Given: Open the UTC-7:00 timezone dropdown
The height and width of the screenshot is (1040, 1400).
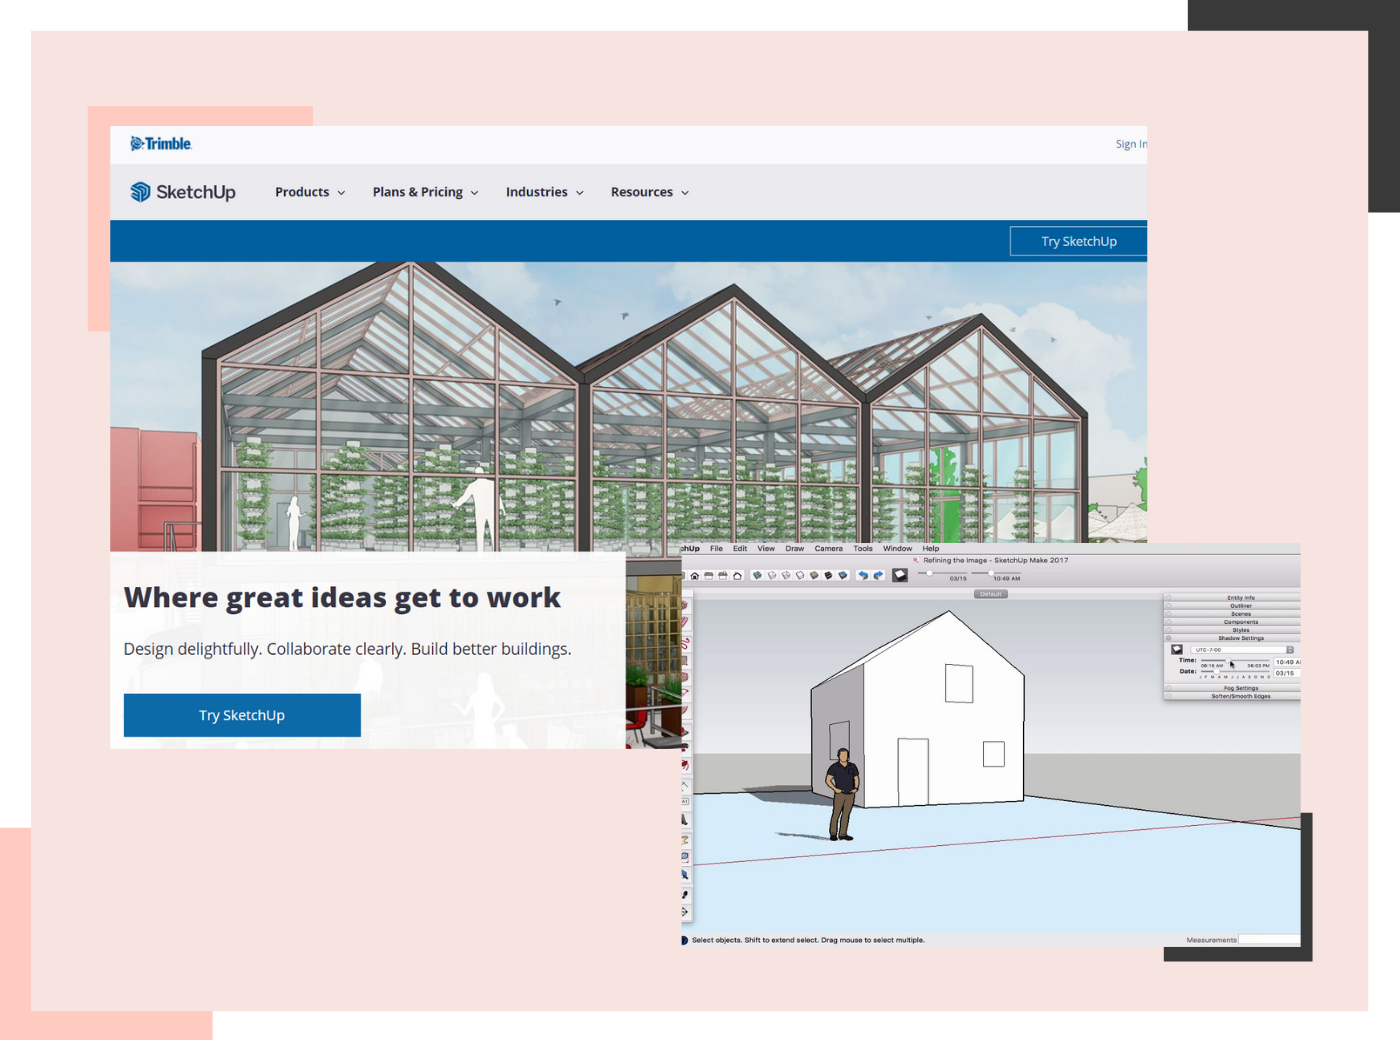Looking at the screenshot, I should (1239, 649).
